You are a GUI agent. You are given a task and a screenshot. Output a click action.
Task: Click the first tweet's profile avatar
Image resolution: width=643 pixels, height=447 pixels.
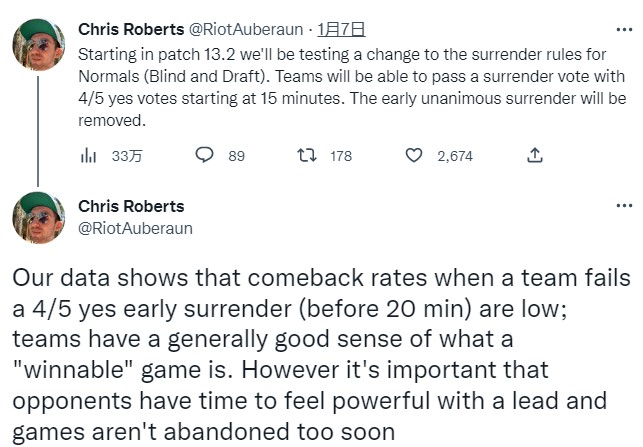[x=39, y=45]
